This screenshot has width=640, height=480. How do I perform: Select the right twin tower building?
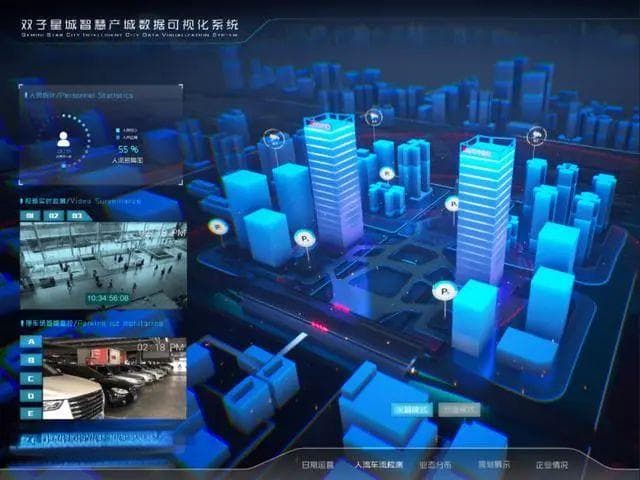click(x=484, y=210)
